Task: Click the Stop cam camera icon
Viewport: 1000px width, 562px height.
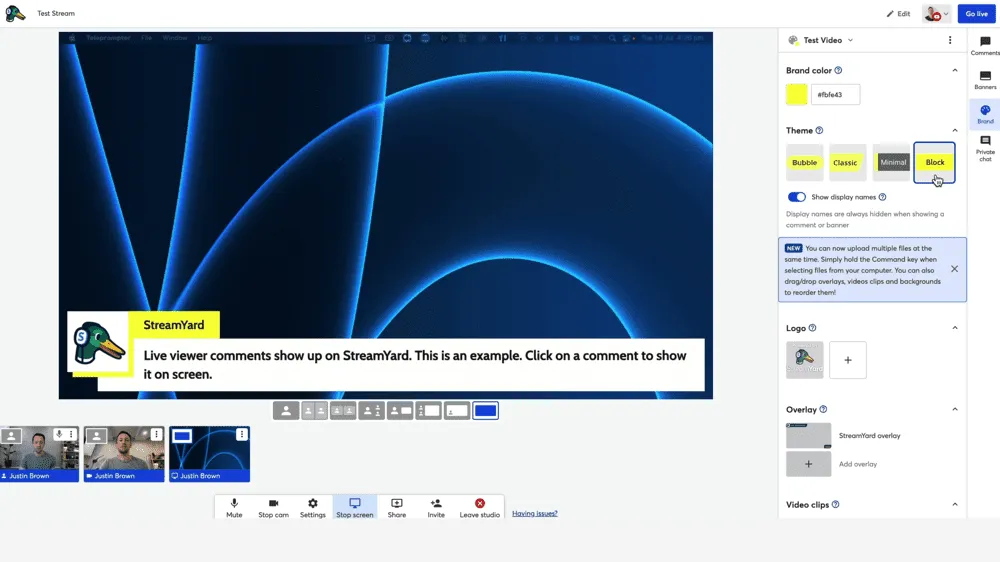Action: pos(273,507)
